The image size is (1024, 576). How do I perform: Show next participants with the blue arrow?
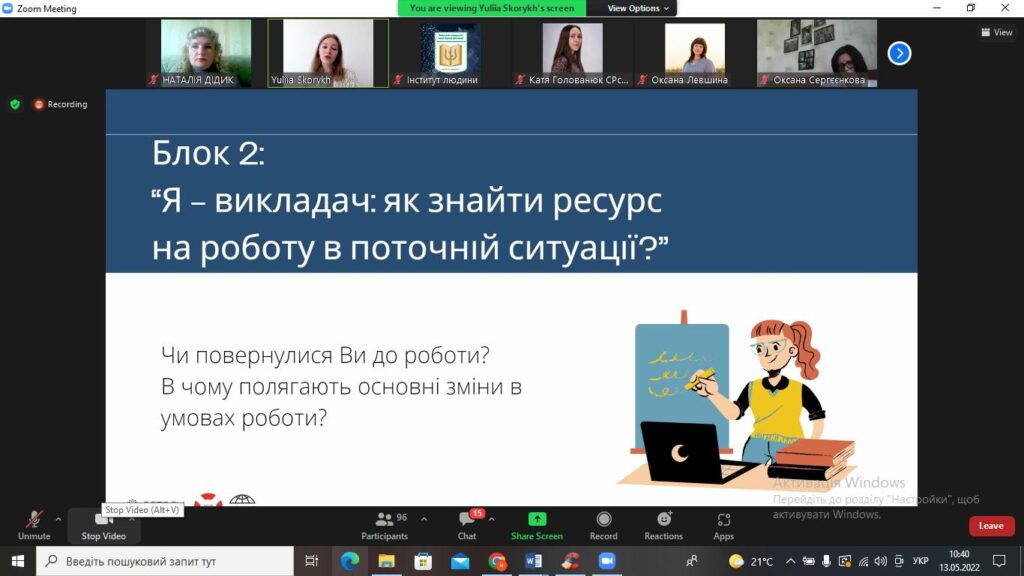coord(899,53)
